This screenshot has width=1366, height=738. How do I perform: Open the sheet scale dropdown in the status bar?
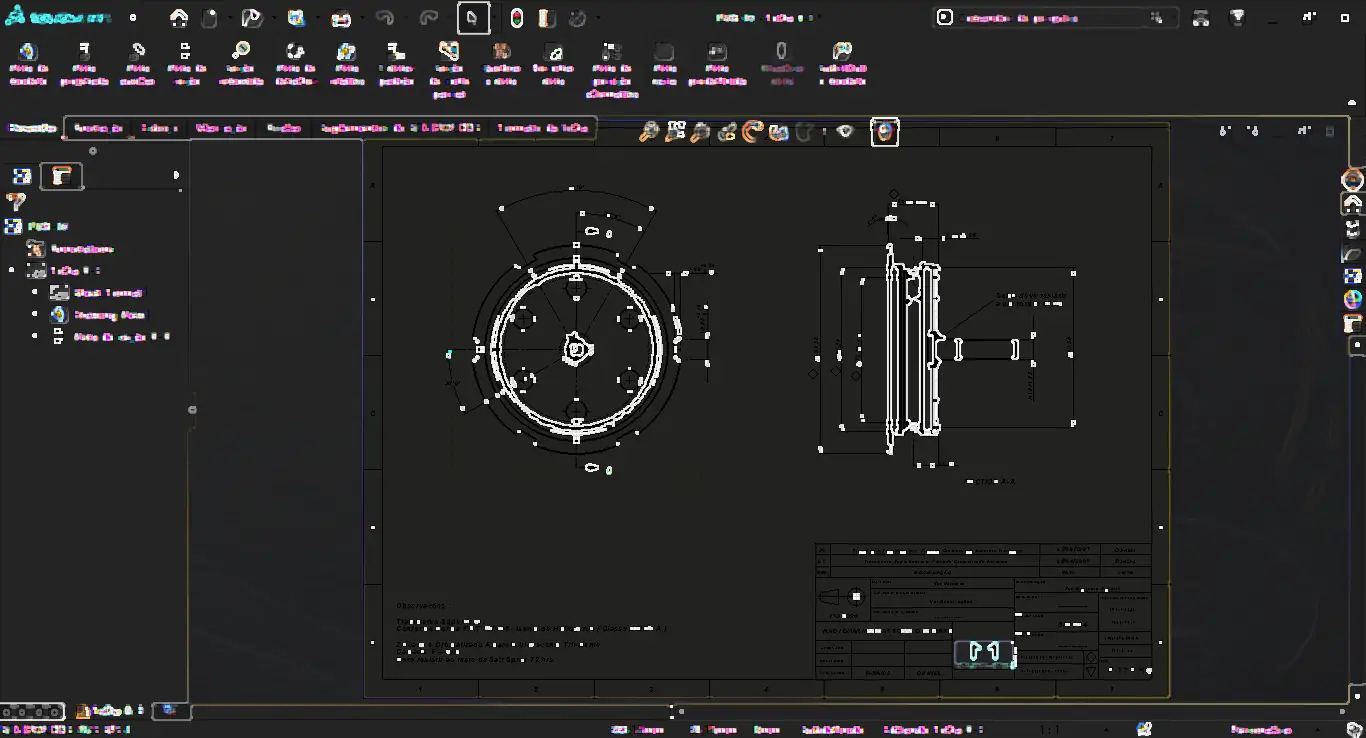pos(1105,730)
